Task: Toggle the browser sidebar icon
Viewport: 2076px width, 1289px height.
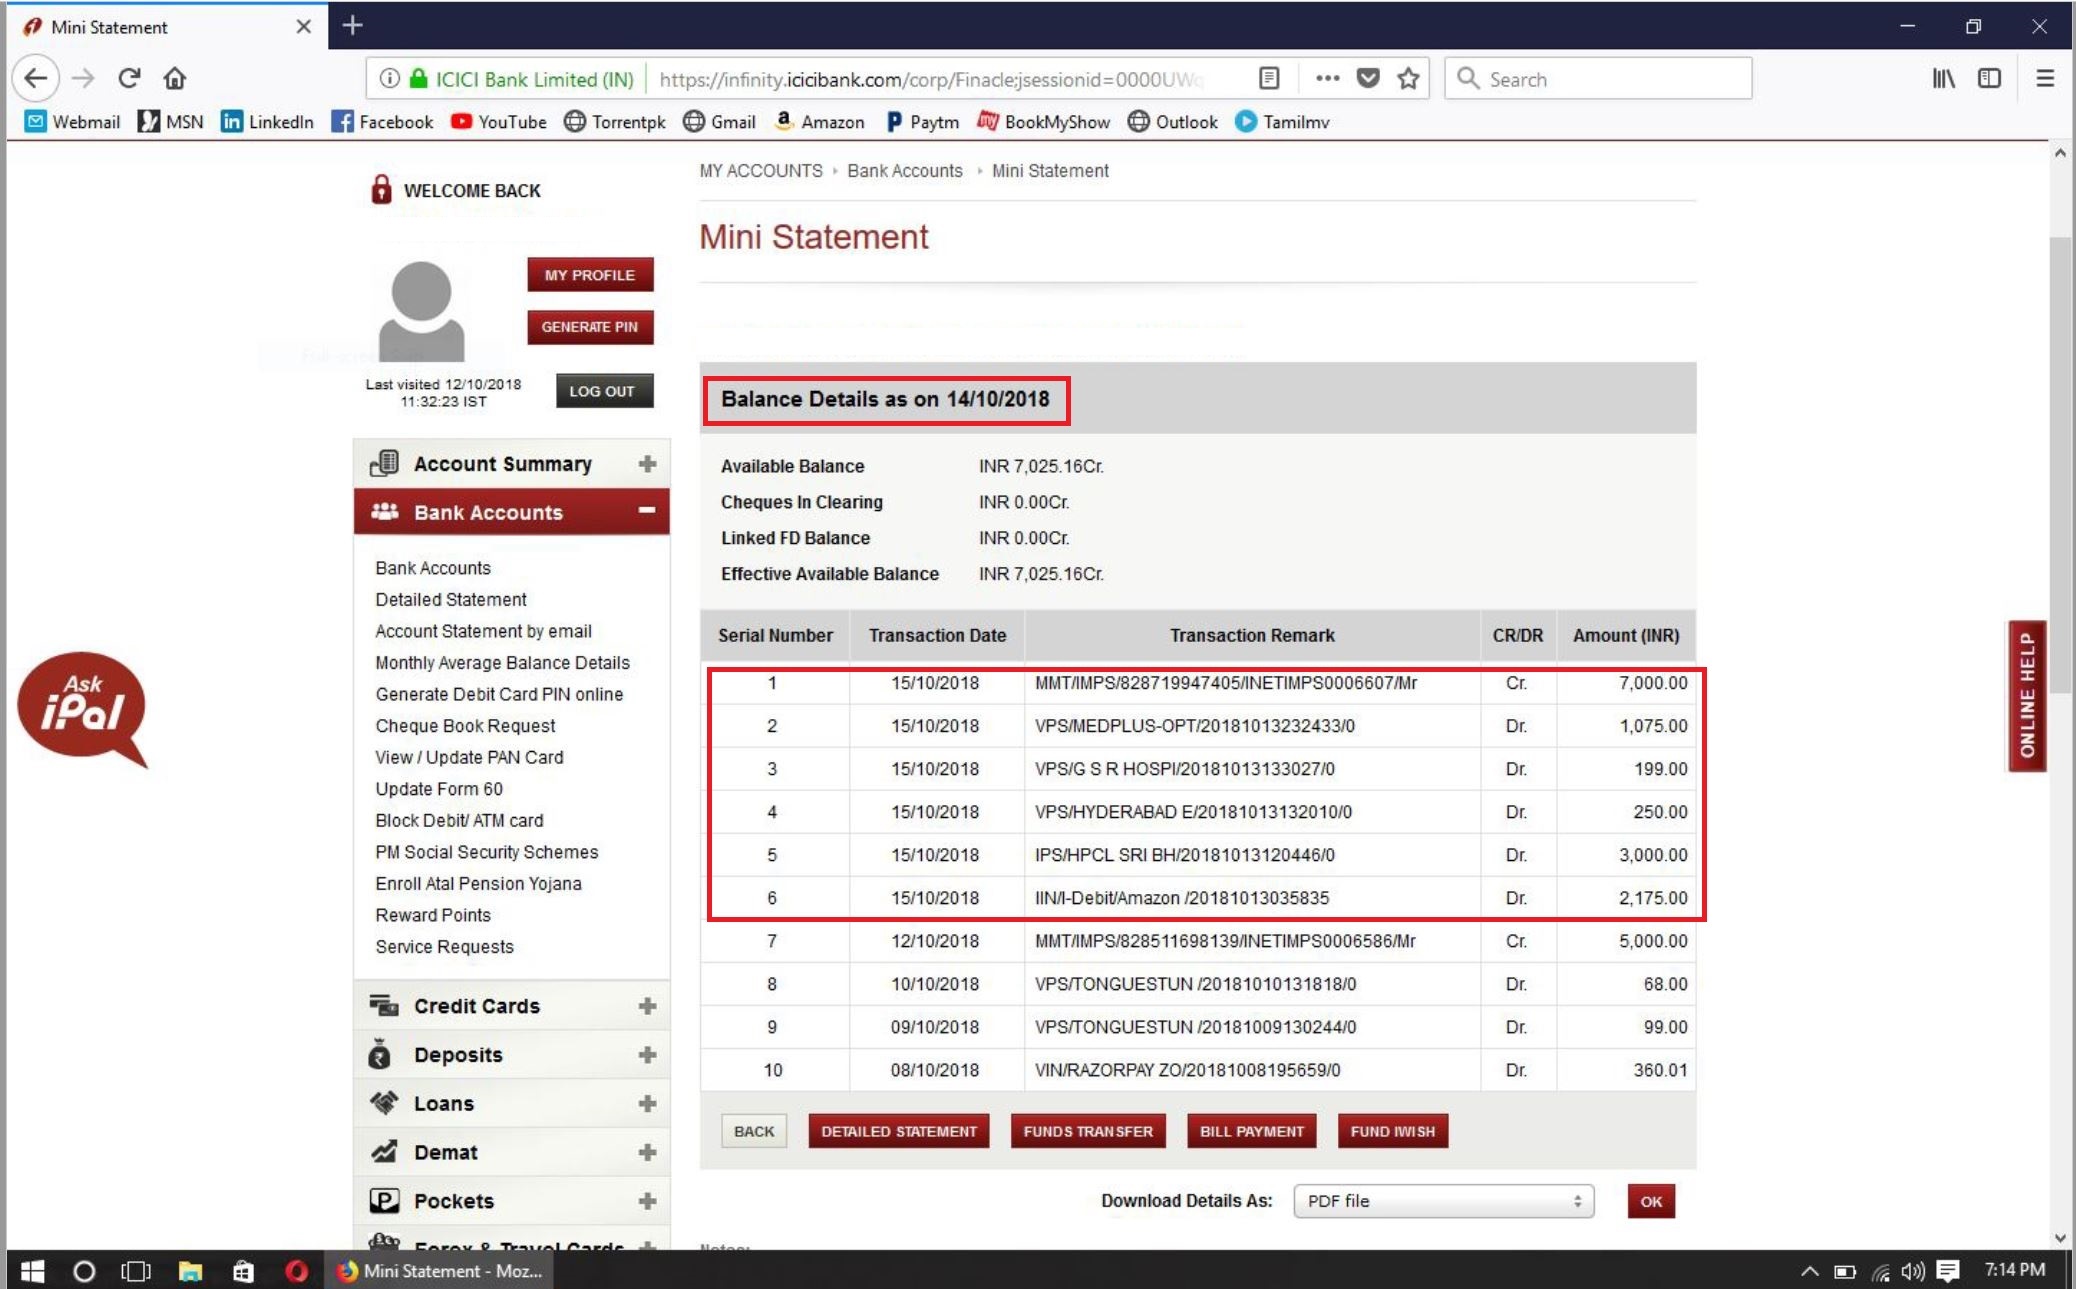Action: tap(1989, 78)
